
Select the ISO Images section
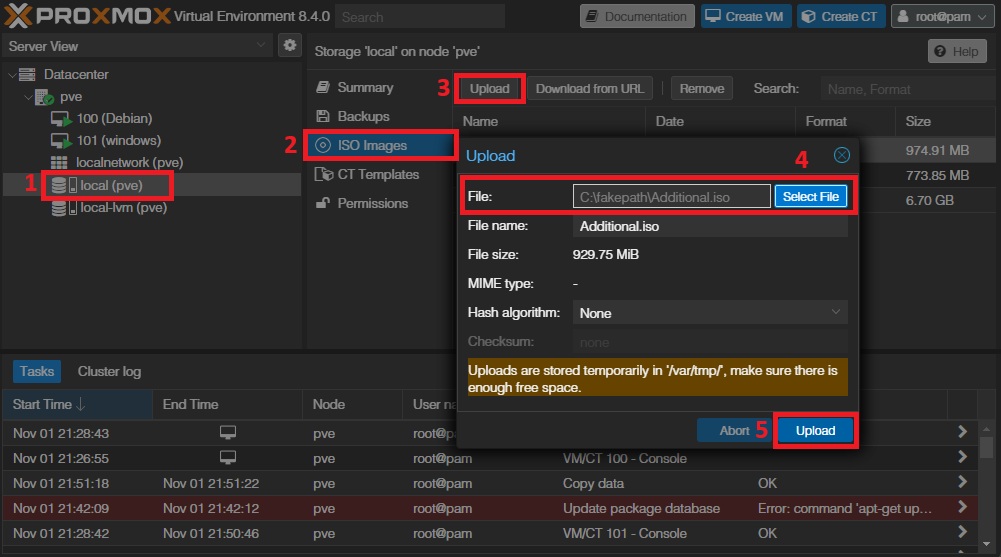tap(380, 145)
